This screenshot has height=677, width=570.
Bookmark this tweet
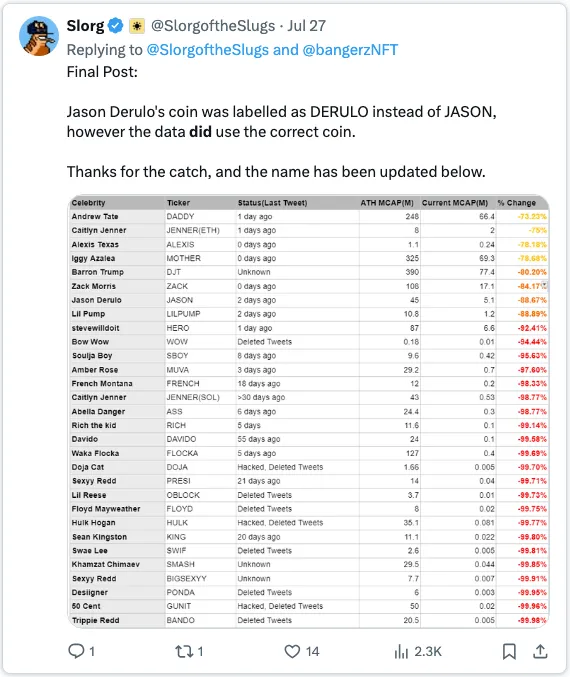click(x=510, y=651)
